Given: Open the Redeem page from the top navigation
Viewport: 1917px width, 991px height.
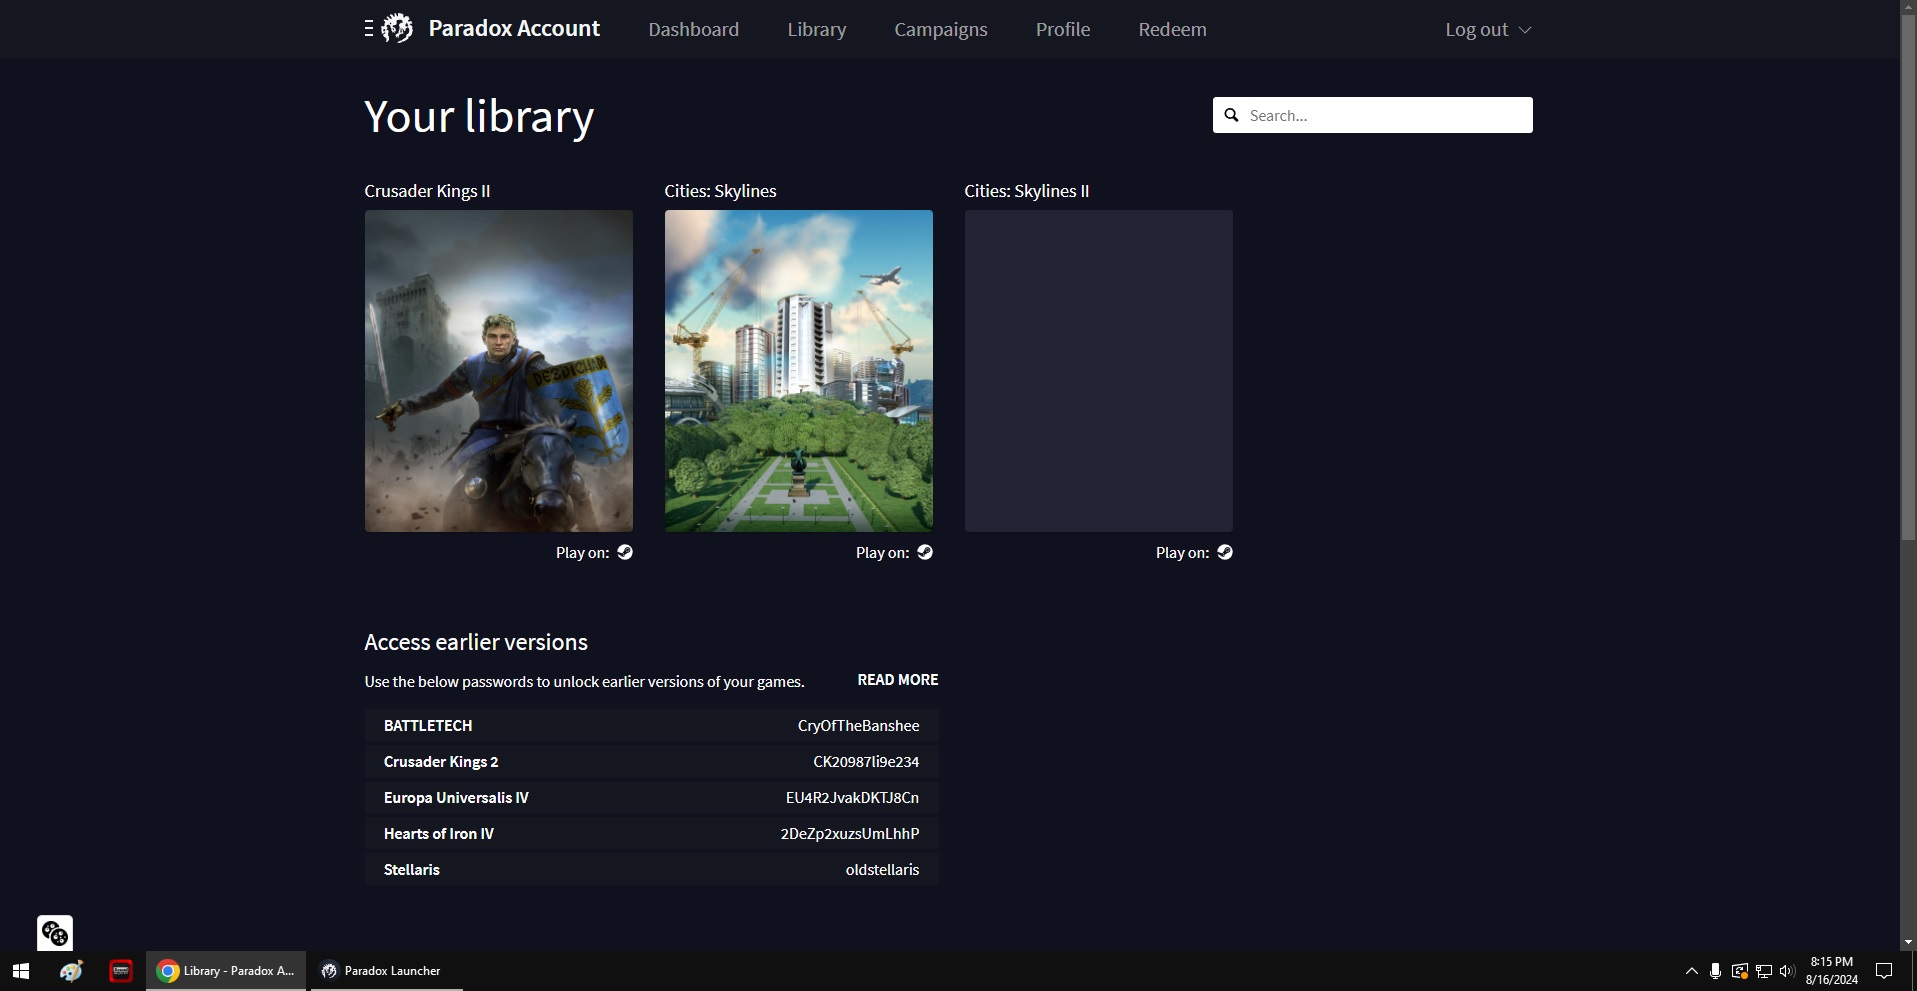Looking at the screenshot, I should click(1171, 29).
